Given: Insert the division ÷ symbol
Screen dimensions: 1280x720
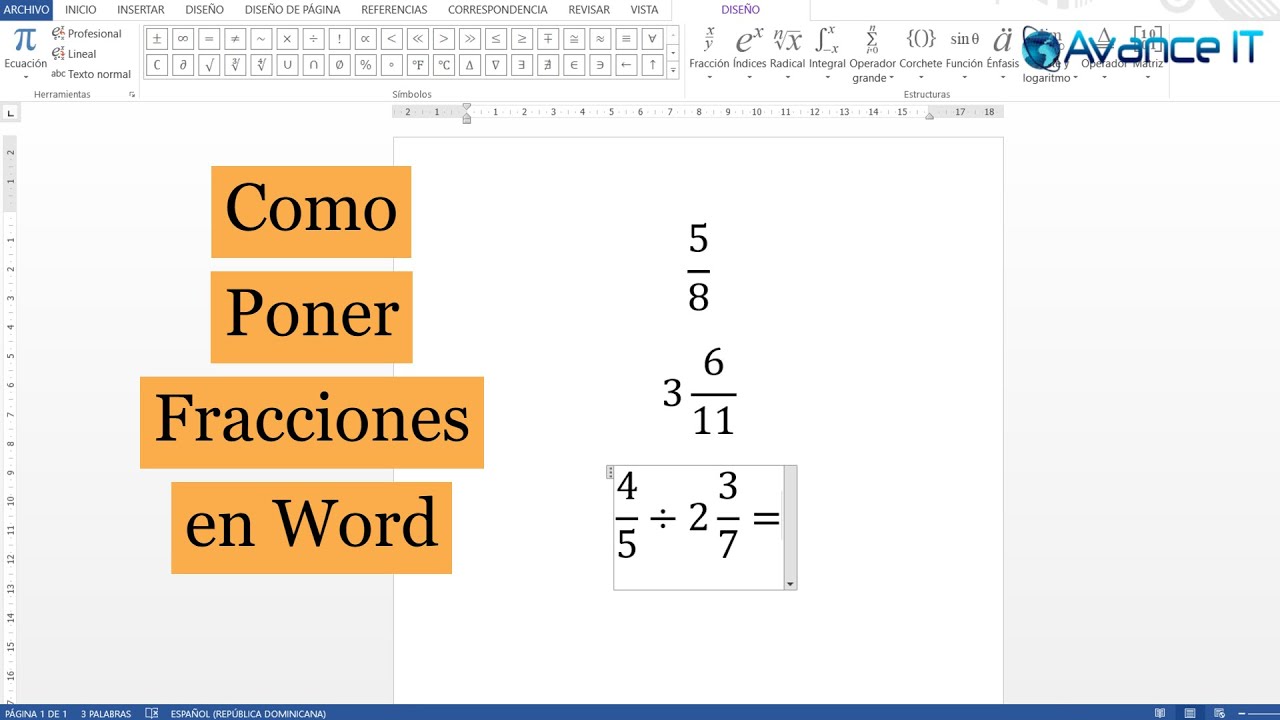Looking at the screenshot, I should tap(313, 39).
